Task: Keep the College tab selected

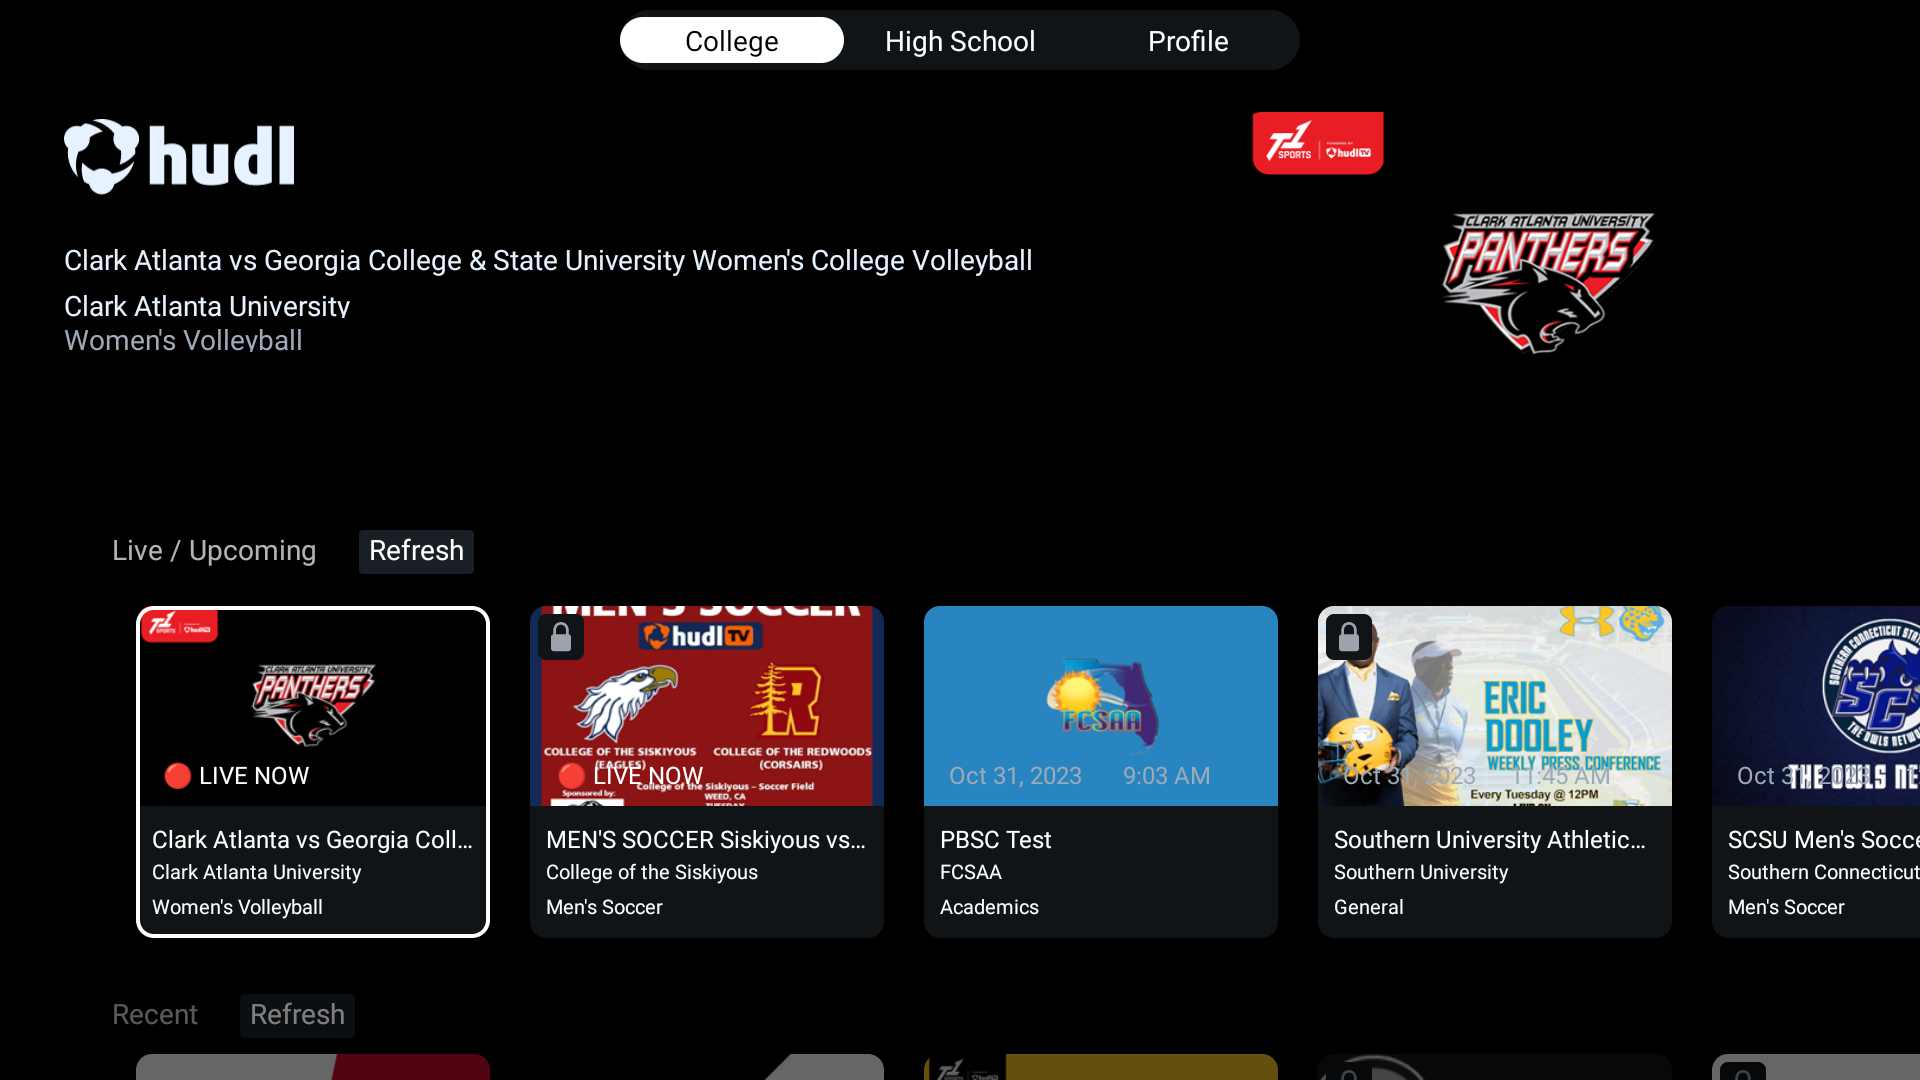Action: (731, 41)
